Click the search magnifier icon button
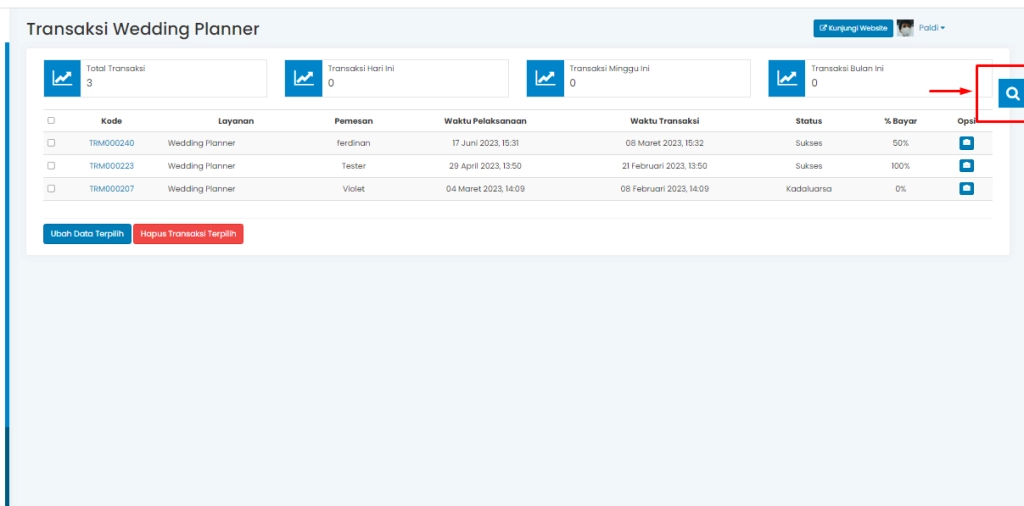Viewport: 1024px width, 506px height. click(x=1012, y=93)
